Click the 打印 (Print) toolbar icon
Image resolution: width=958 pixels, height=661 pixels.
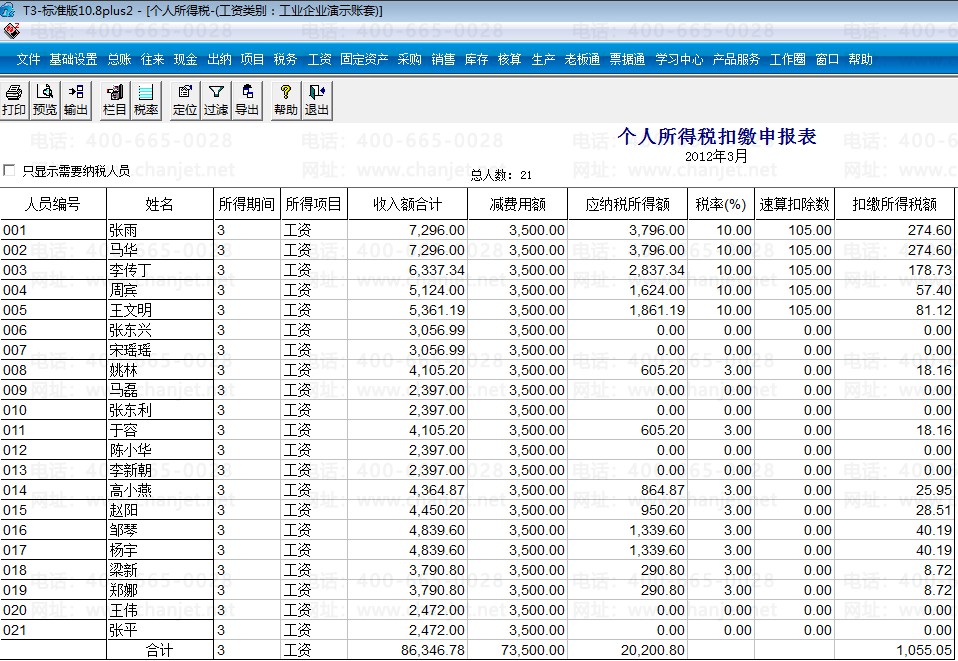(14, 100)
